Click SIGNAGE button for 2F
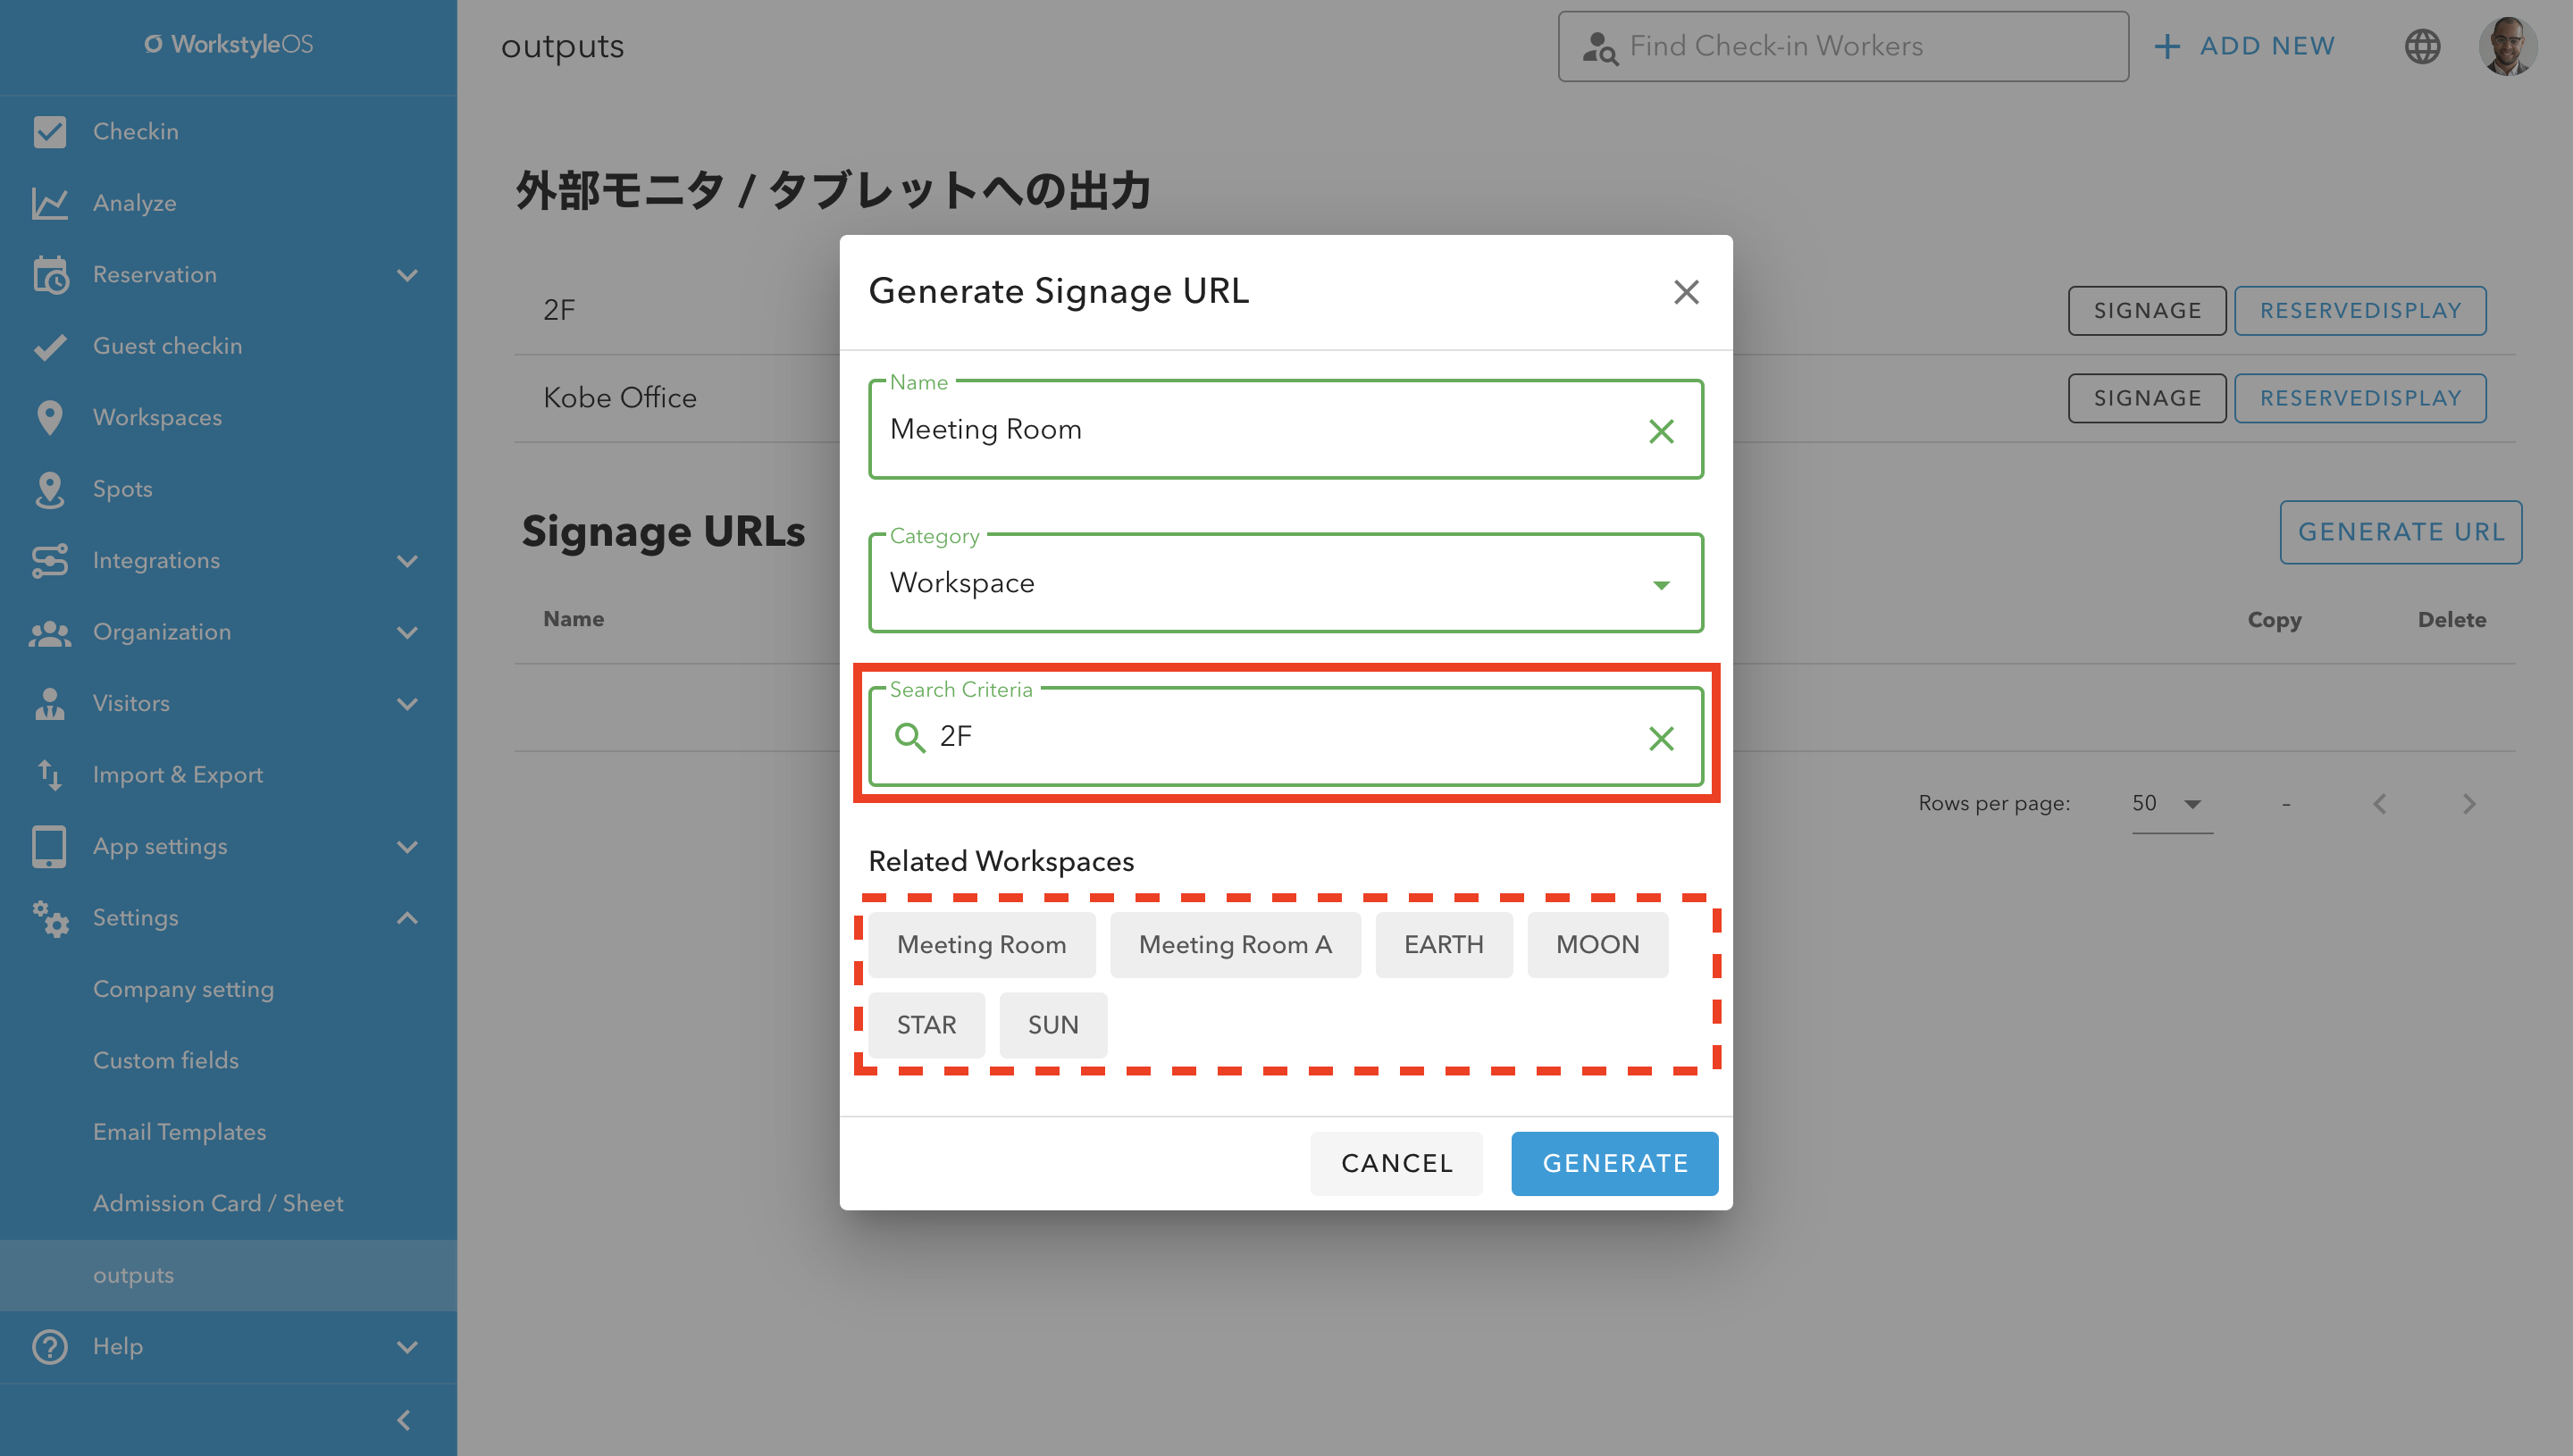This screenshot has height=1456, width=2573. [2147, 311]
